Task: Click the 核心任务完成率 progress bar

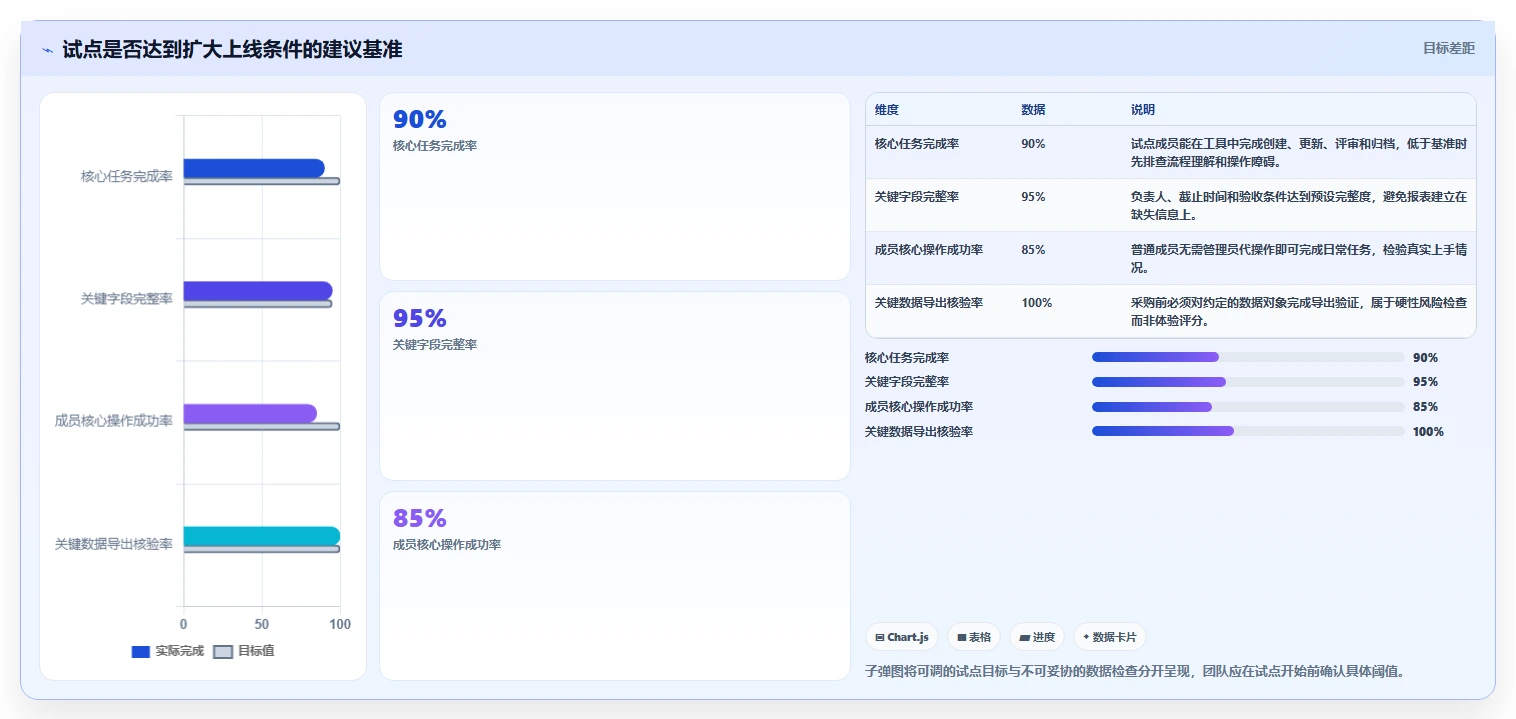Action: pyautogui.click(x=1248, y=357)
